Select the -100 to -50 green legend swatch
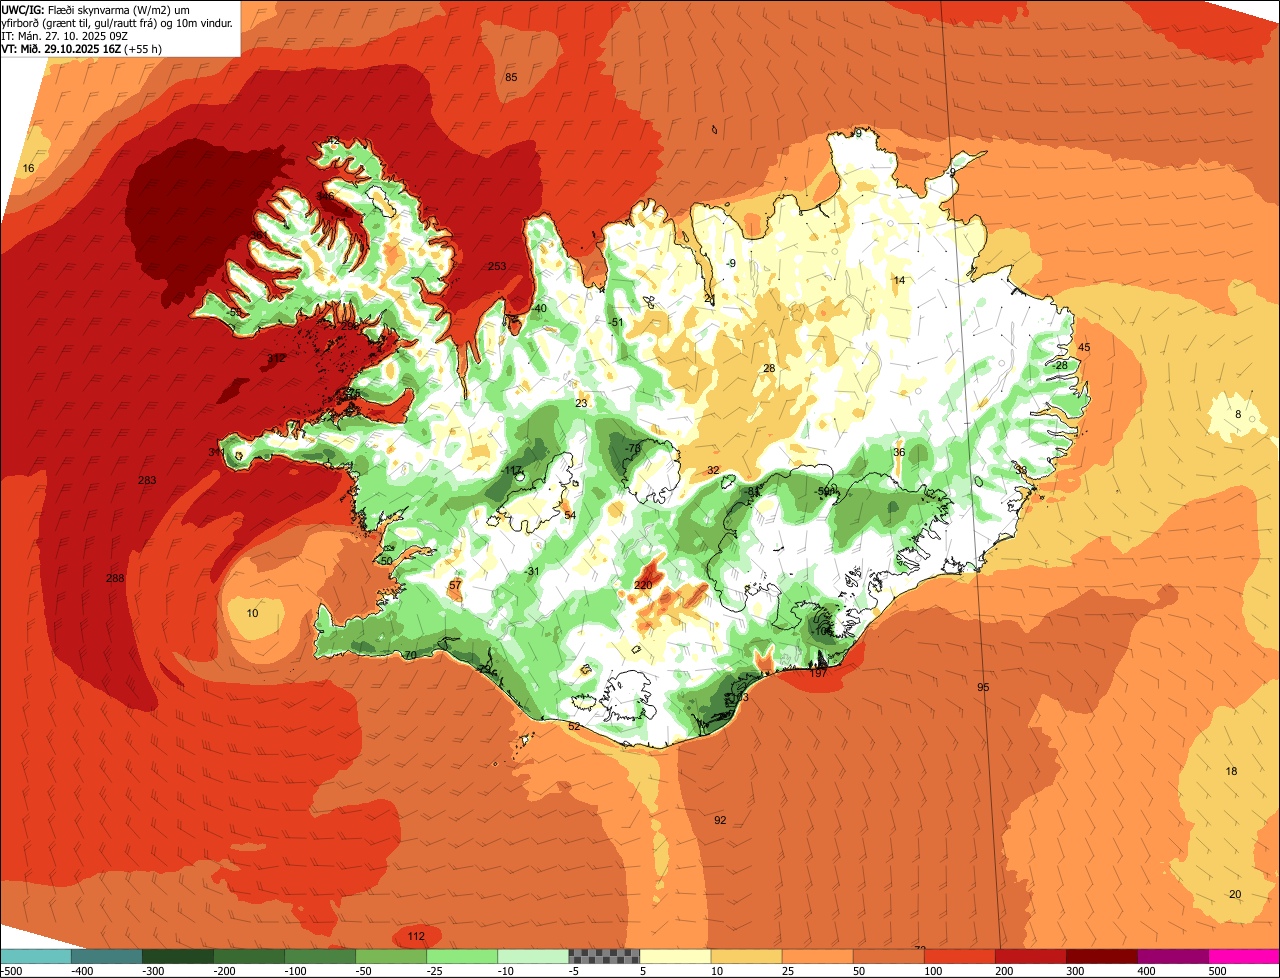The height and width of the screenshot is (978, 1280). tap(319, 955)
